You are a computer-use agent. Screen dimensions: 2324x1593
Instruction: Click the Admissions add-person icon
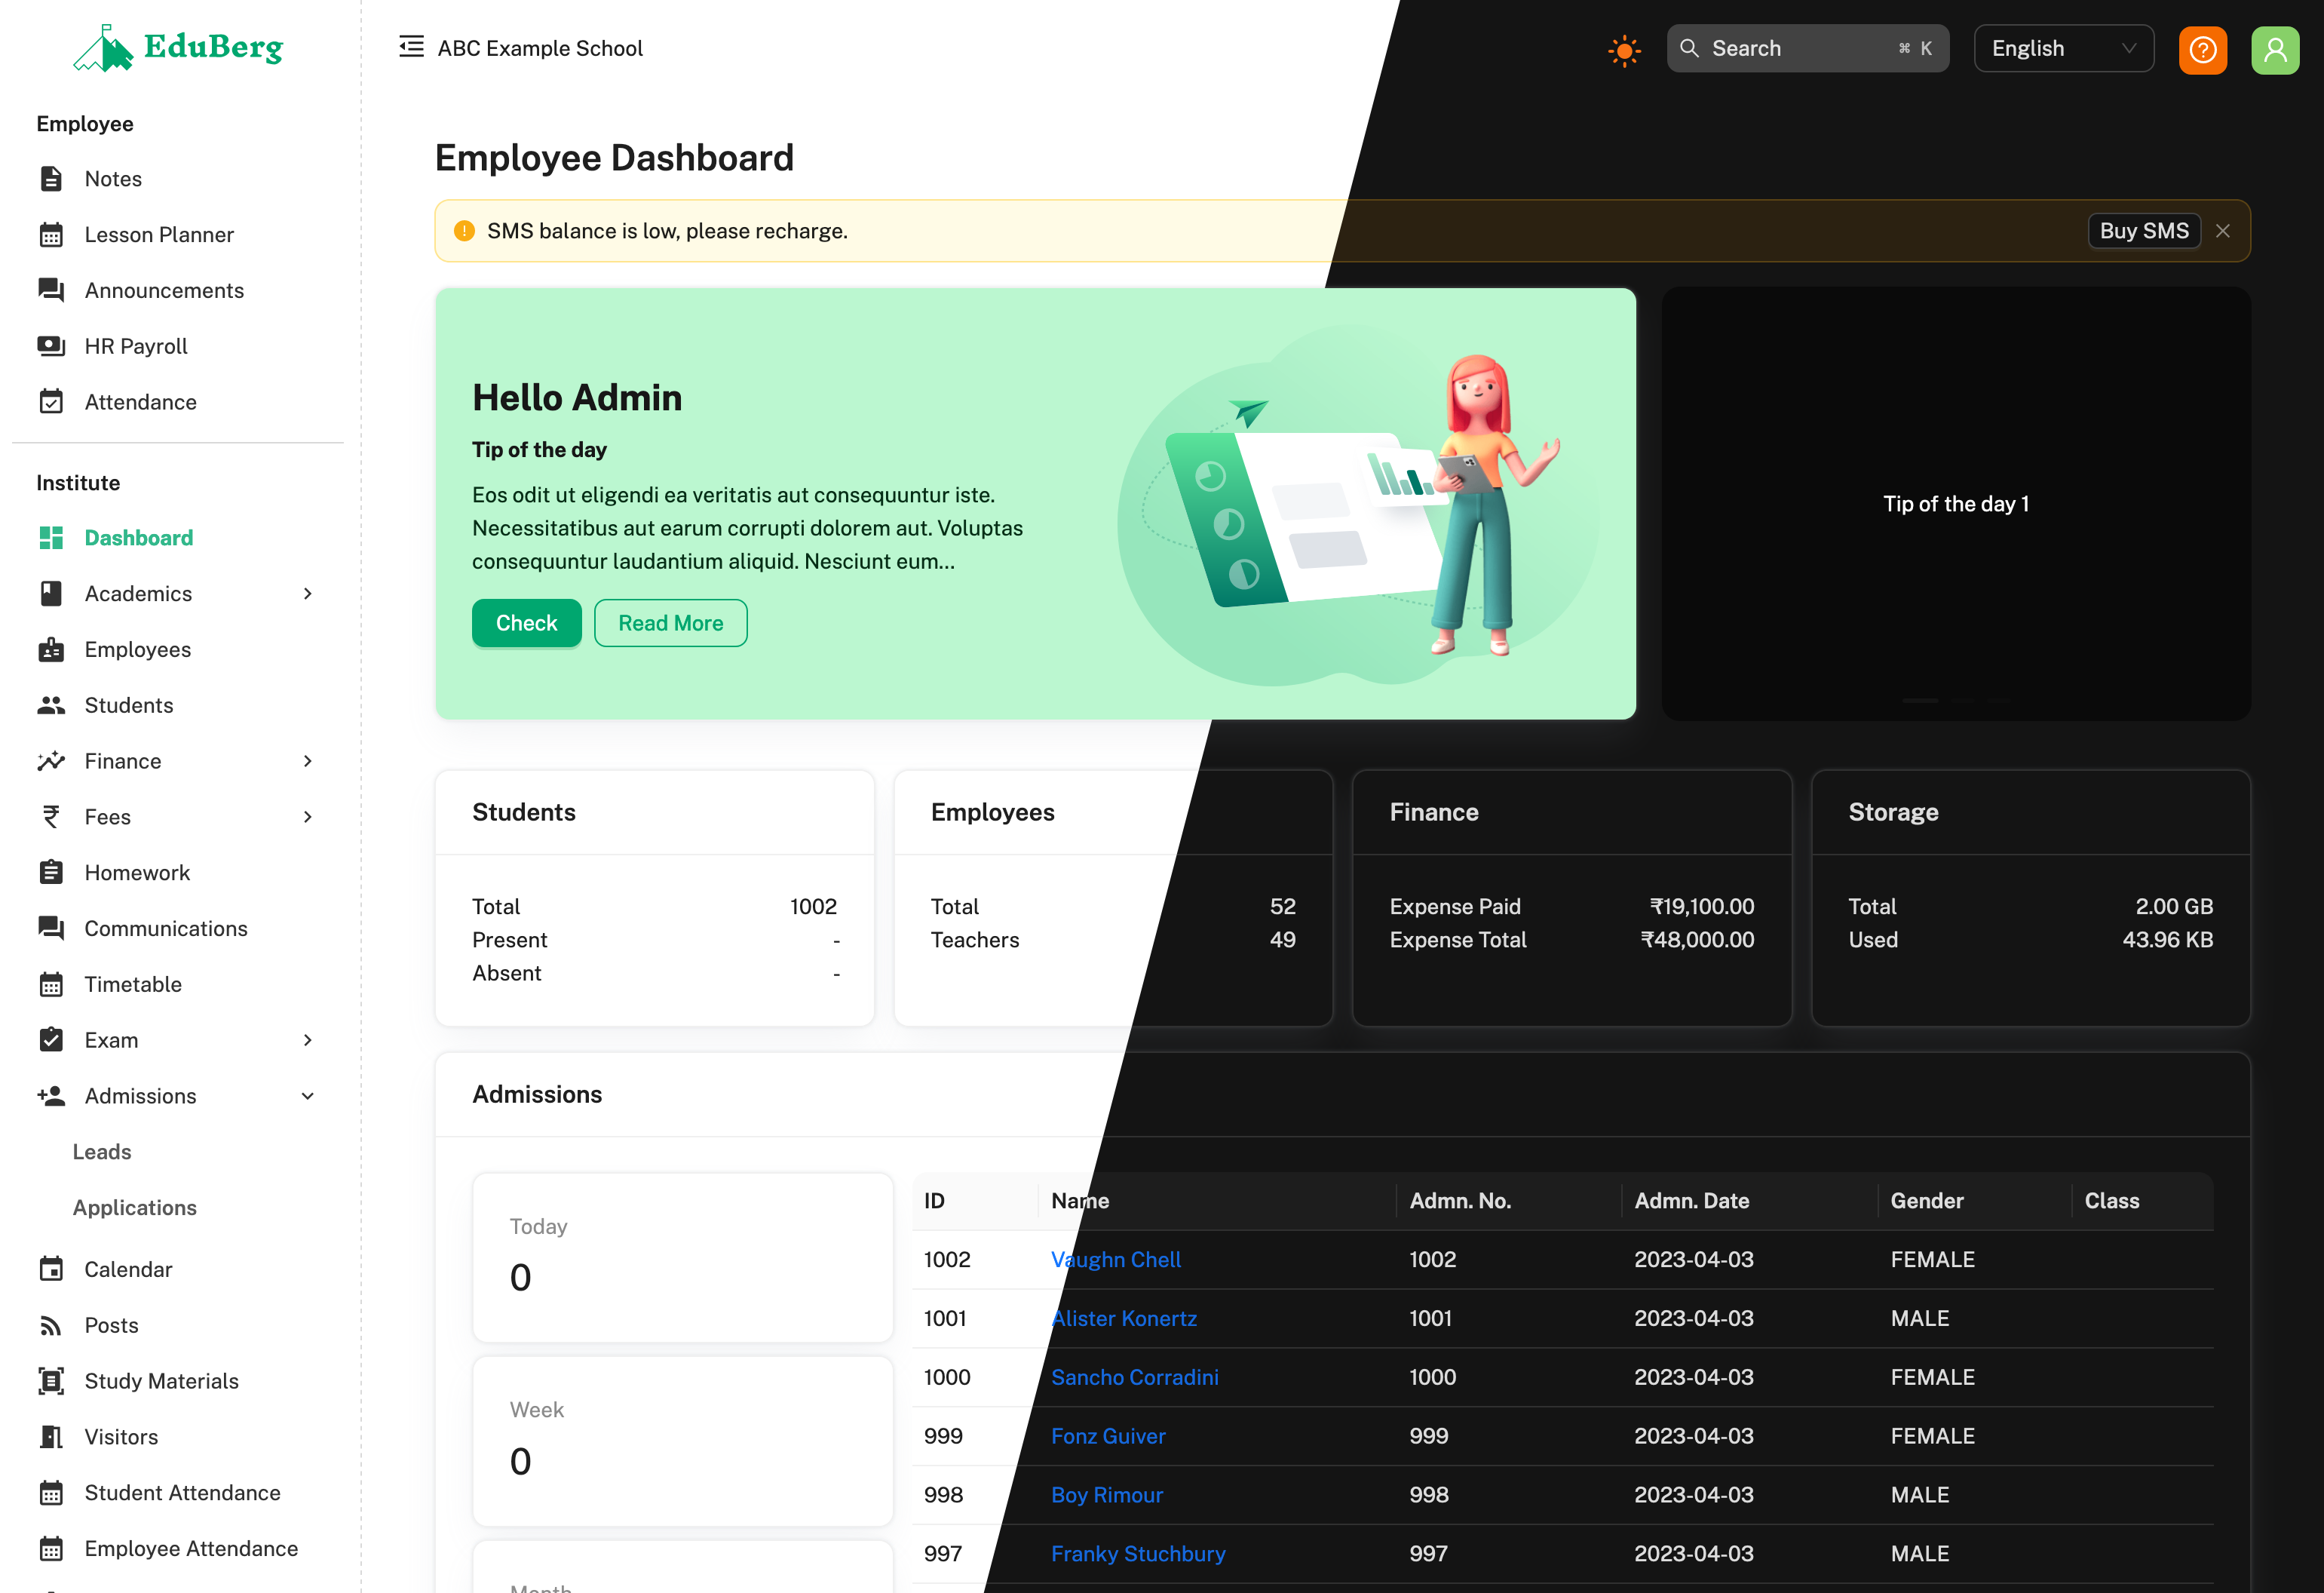point(51,1096)
